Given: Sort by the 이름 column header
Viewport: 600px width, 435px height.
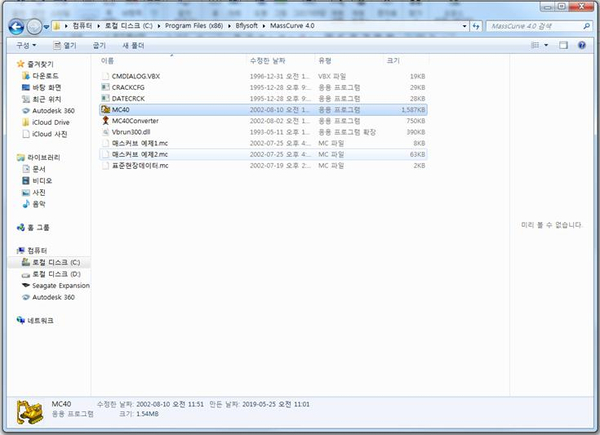Looking at the screenshot, I should click(108, 60).
